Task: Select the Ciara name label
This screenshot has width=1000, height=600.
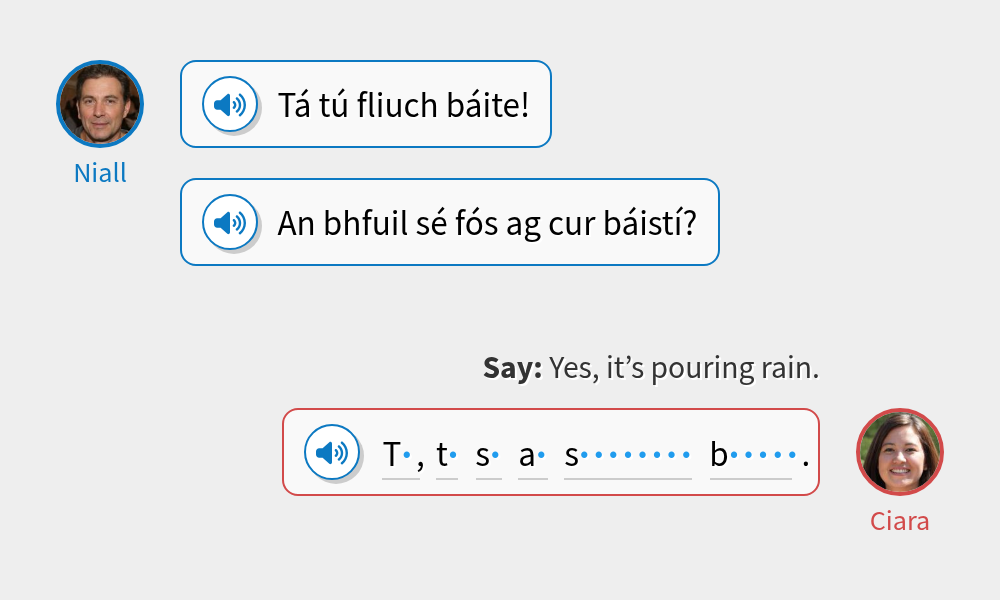Action: (x=900, y=521)
